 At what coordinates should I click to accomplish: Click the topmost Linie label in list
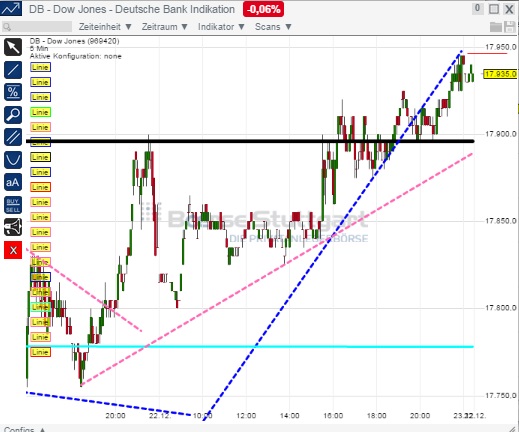click(40, 67)
